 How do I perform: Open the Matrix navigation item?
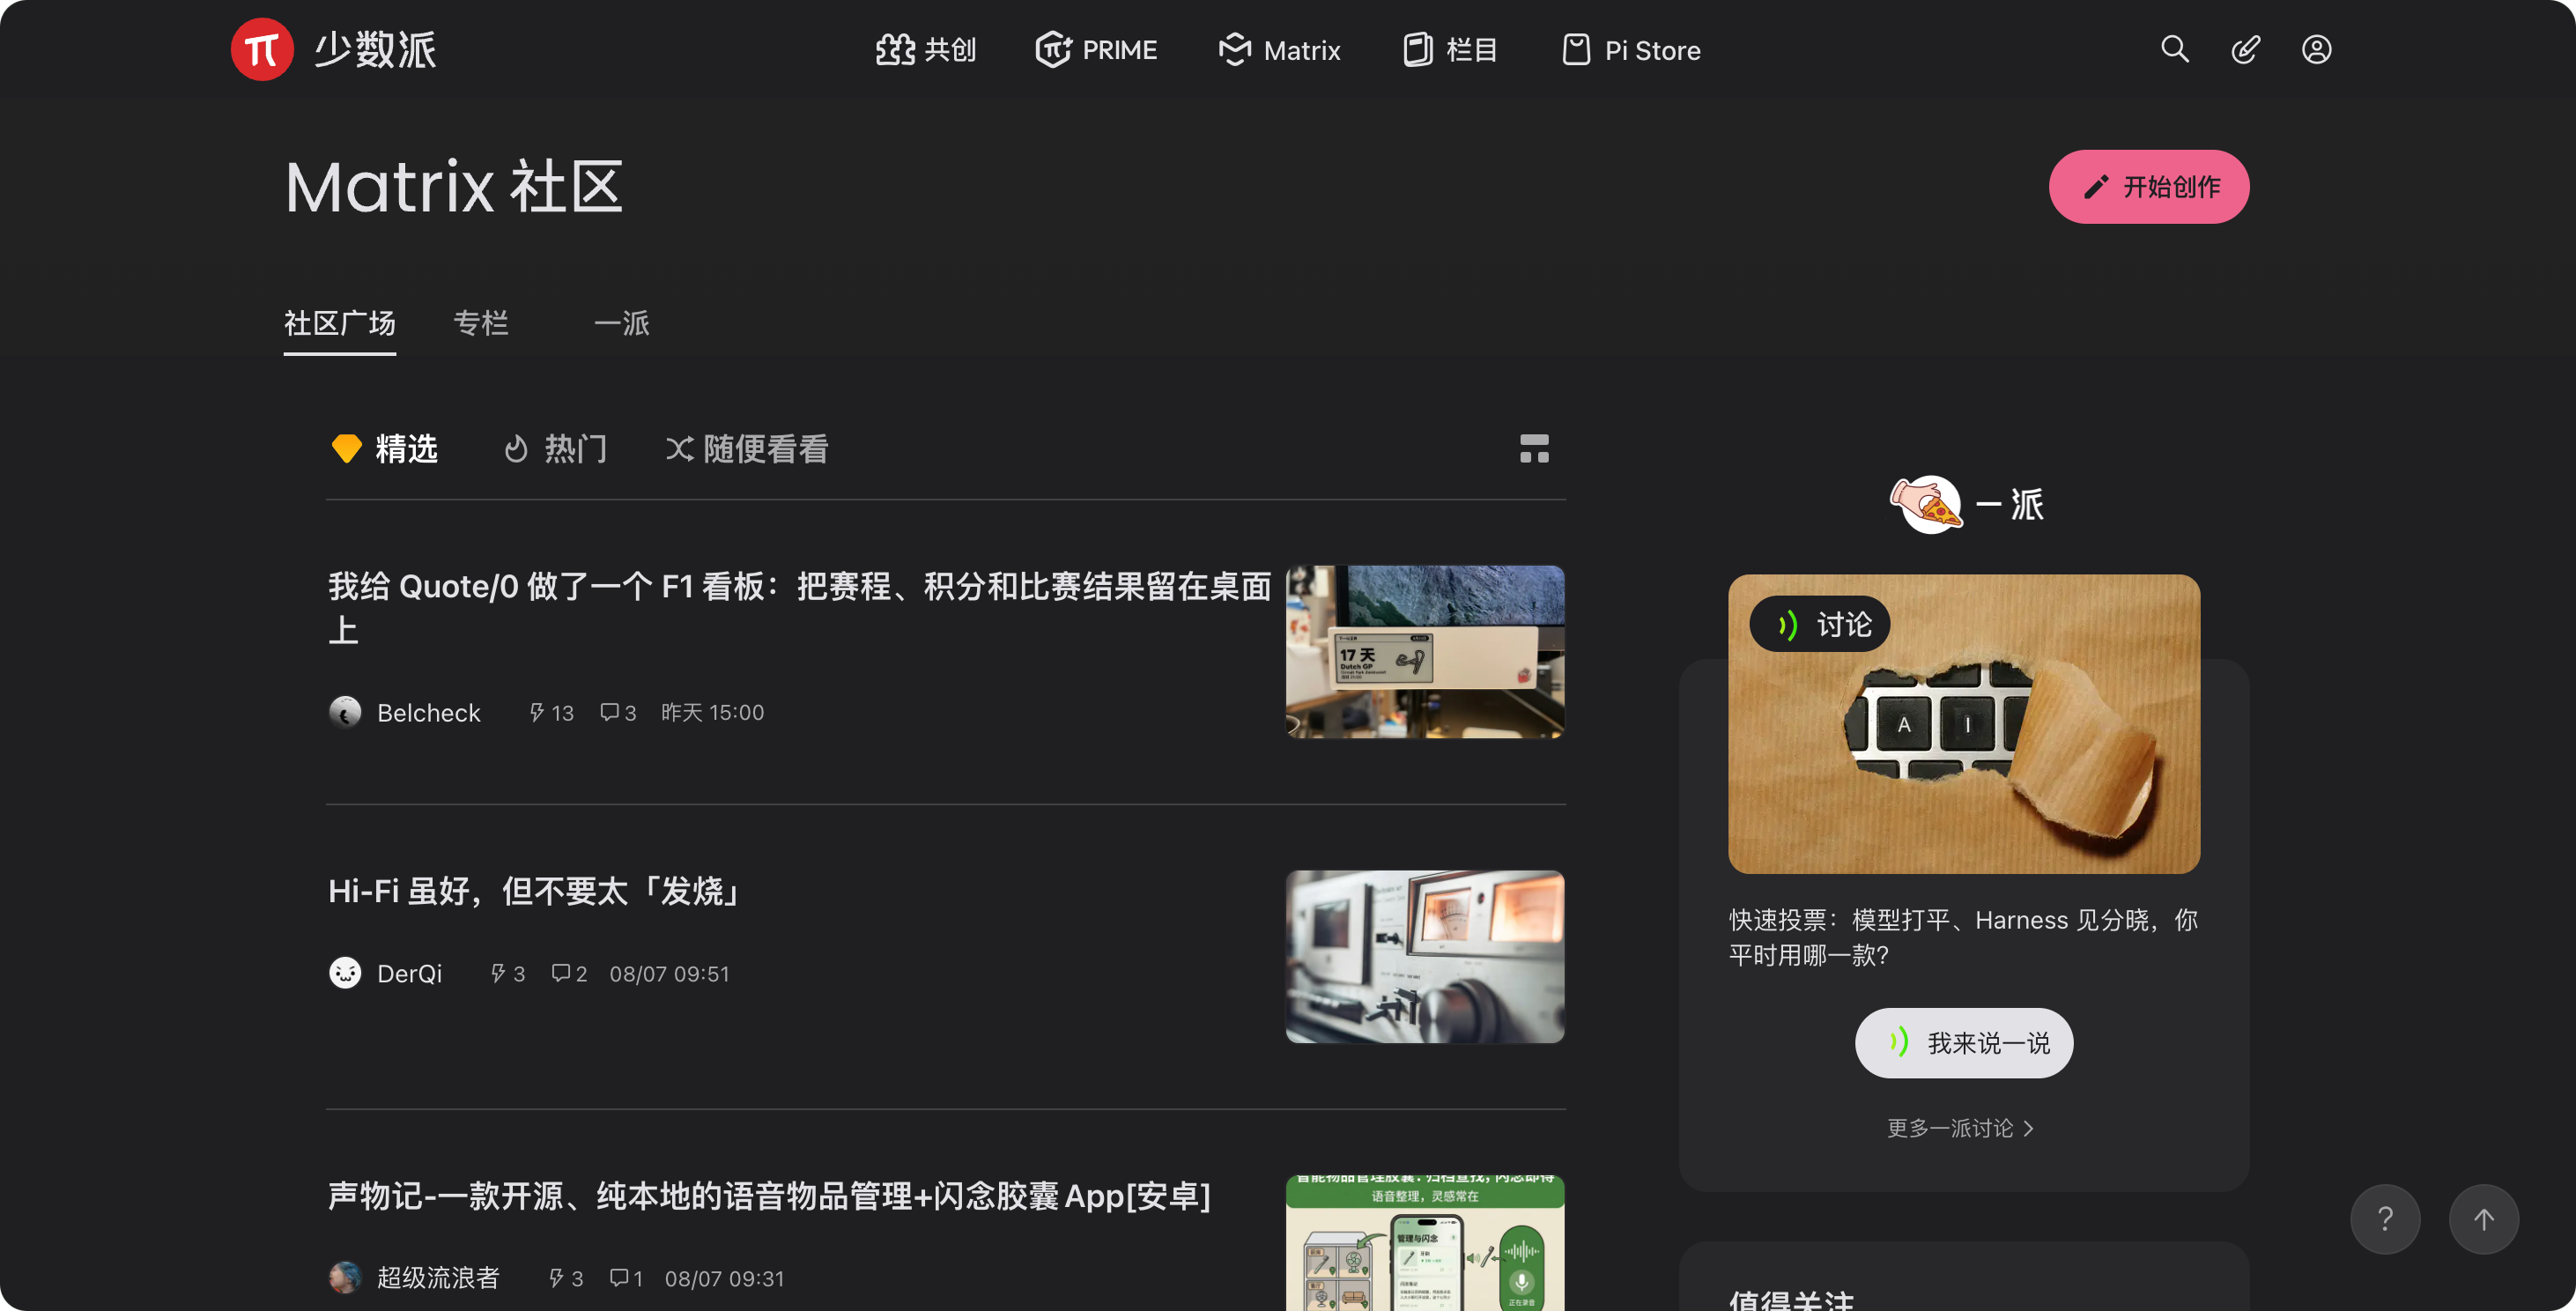pos(1279,50)
